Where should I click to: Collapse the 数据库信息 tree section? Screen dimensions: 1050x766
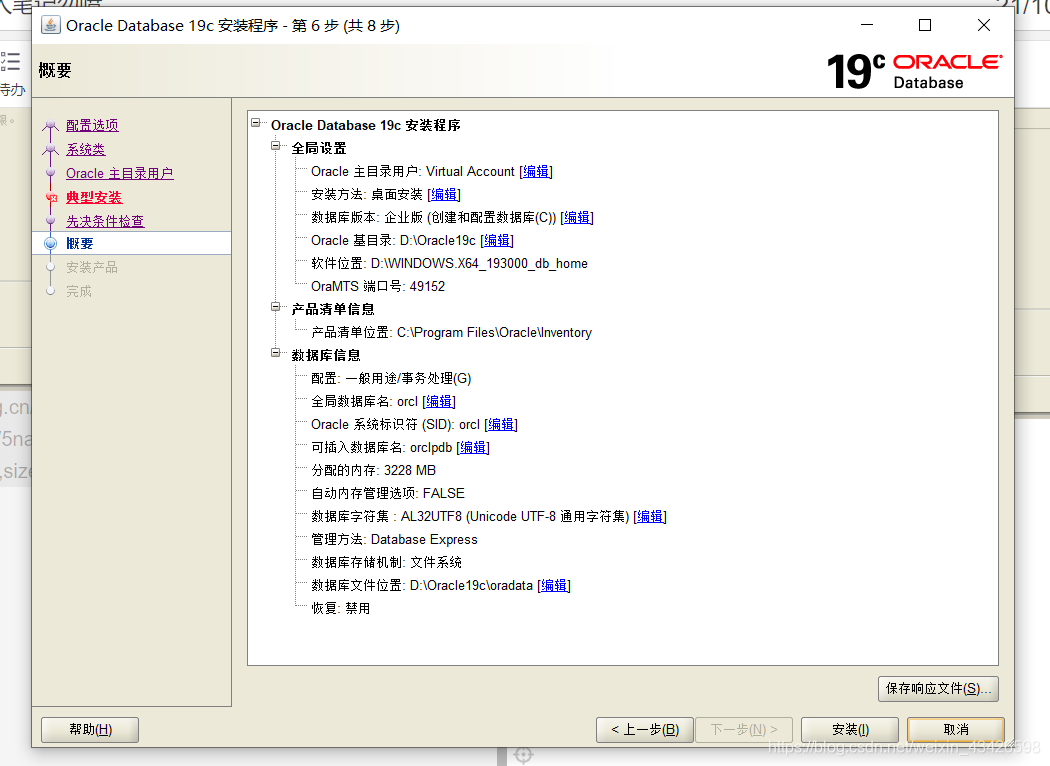(275, 353)
